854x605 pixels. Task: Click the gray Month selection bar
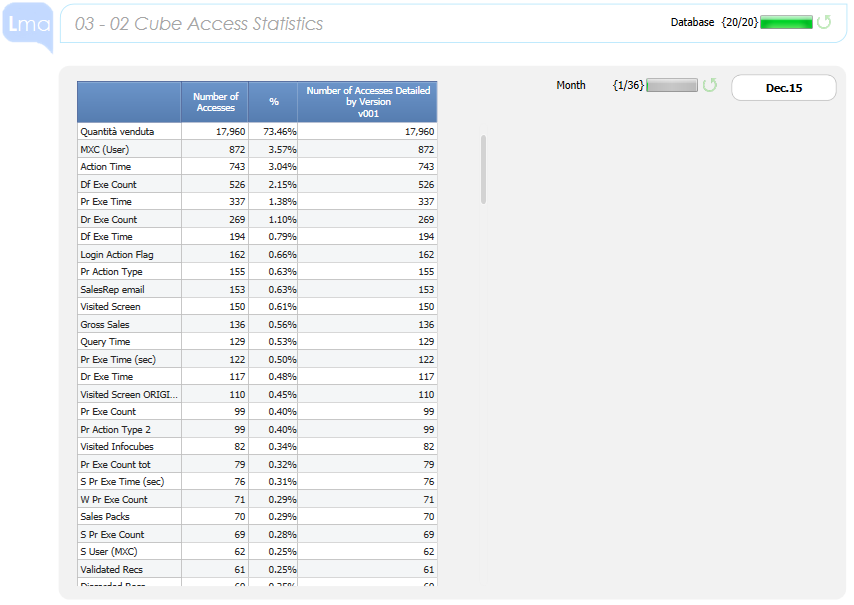point(671,86)
